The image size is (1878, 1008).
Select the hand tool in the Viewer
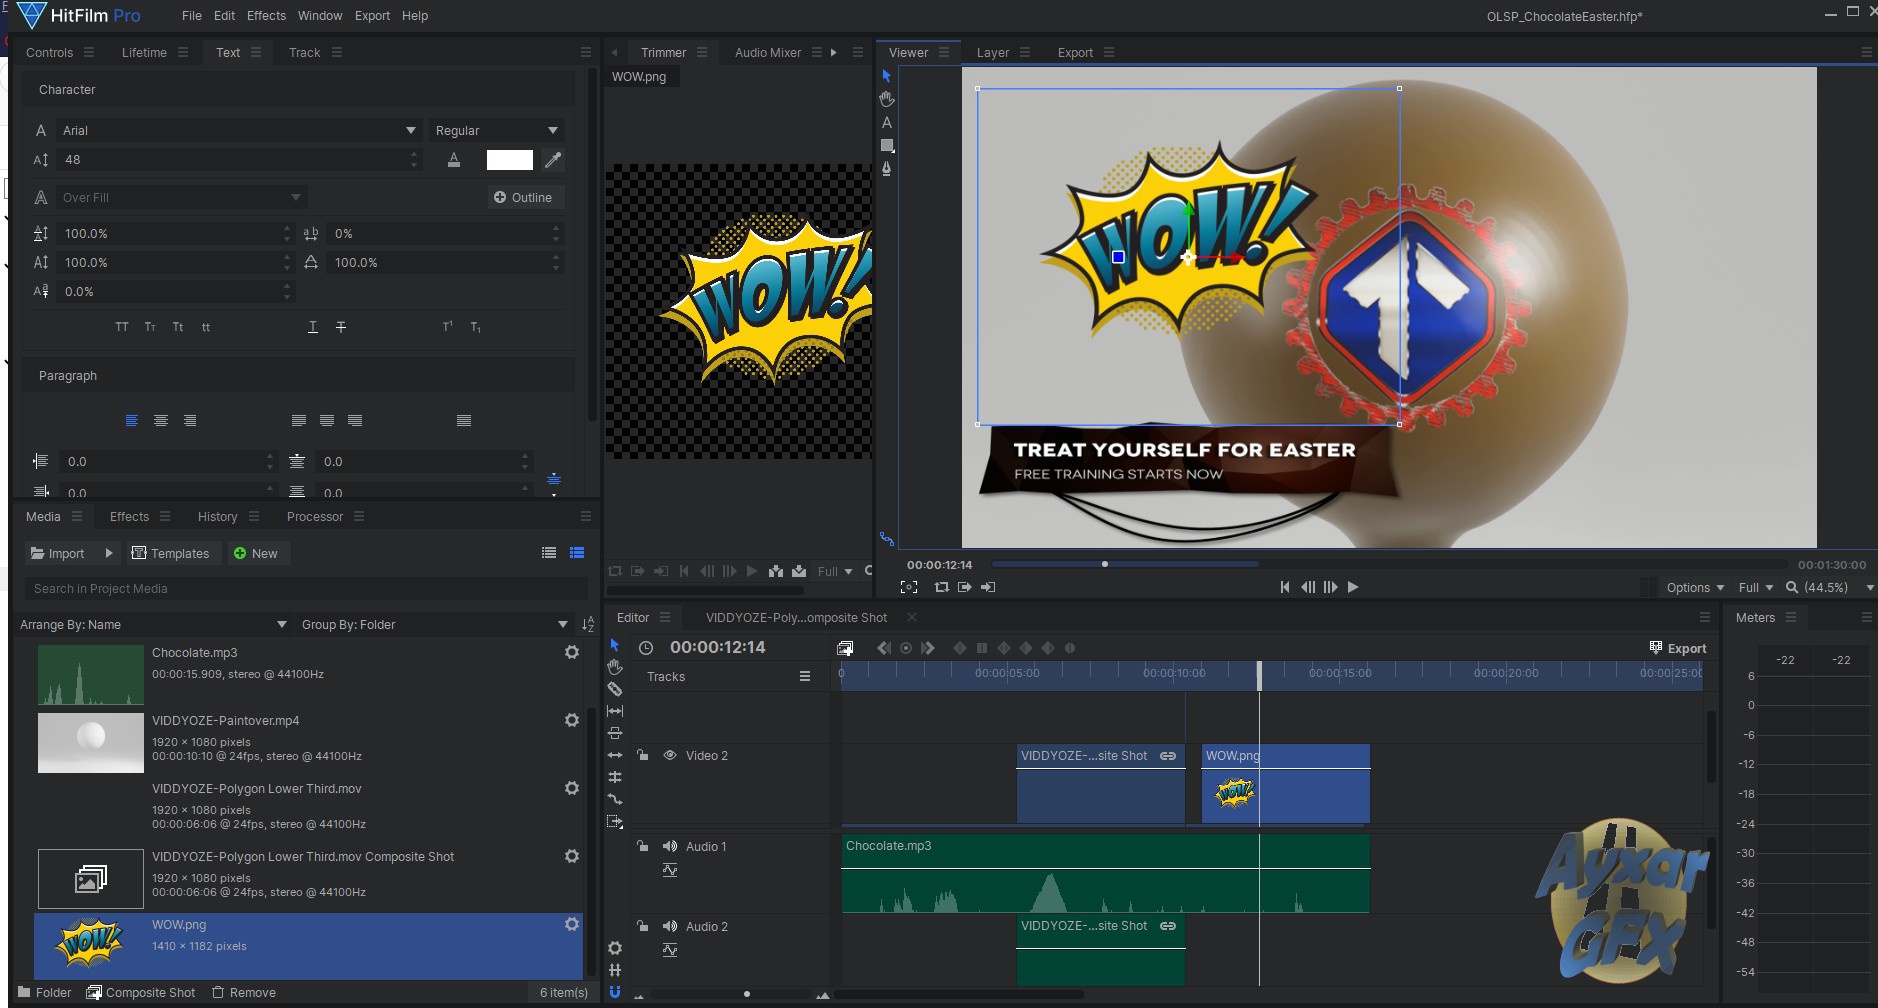pos(887,99)
